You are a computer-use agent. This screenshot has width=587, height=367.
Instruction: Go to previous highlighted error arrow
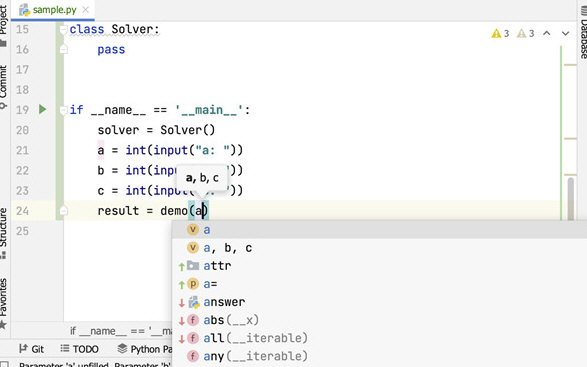(547, 33)
